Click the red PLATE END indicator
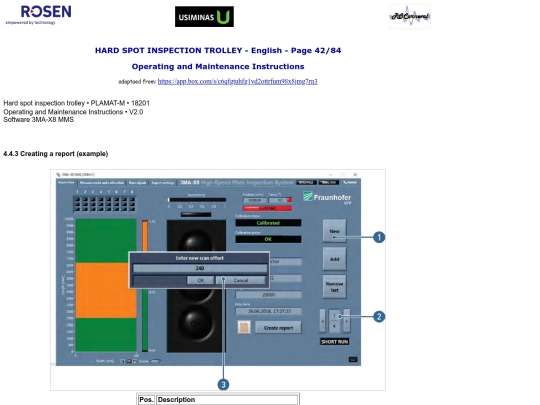 pos(267,208)
